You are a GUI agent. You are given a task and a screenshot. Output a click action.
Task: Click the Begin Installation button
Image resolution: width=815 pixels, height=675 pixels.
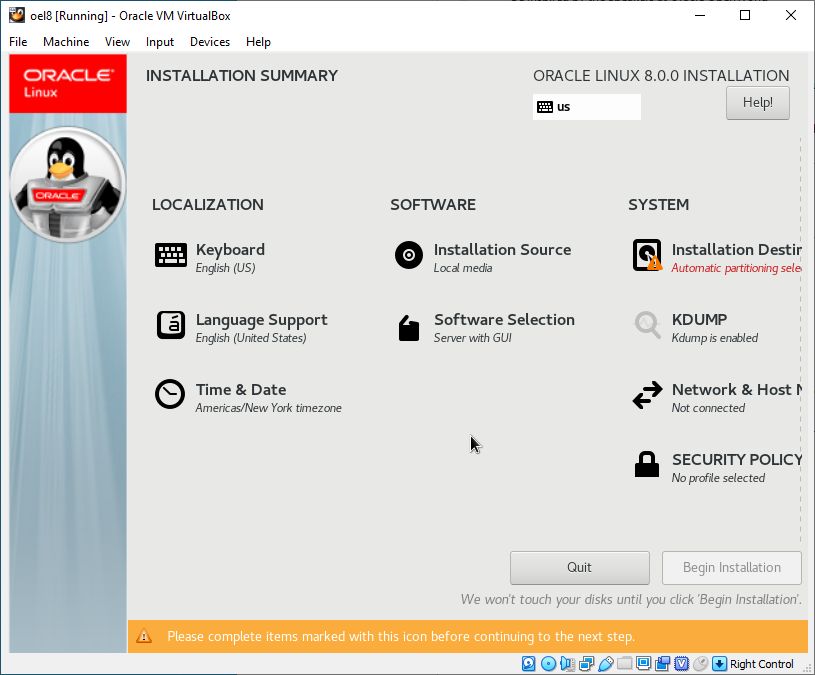(x=731, y=567)
